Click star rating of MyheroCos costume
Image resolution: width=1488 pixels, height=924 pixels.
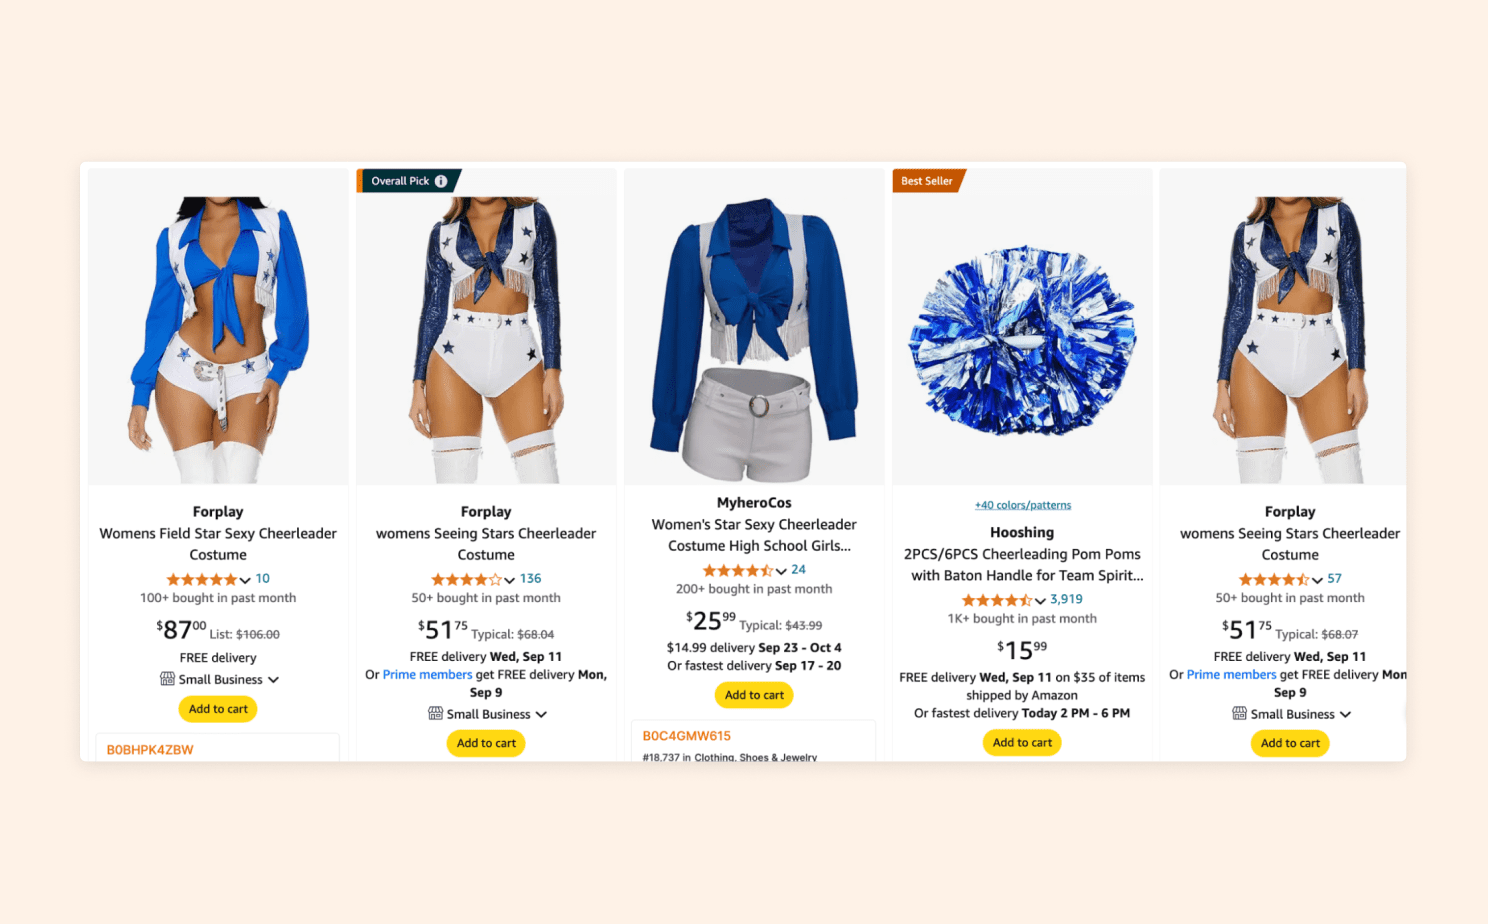pos(738,570)
